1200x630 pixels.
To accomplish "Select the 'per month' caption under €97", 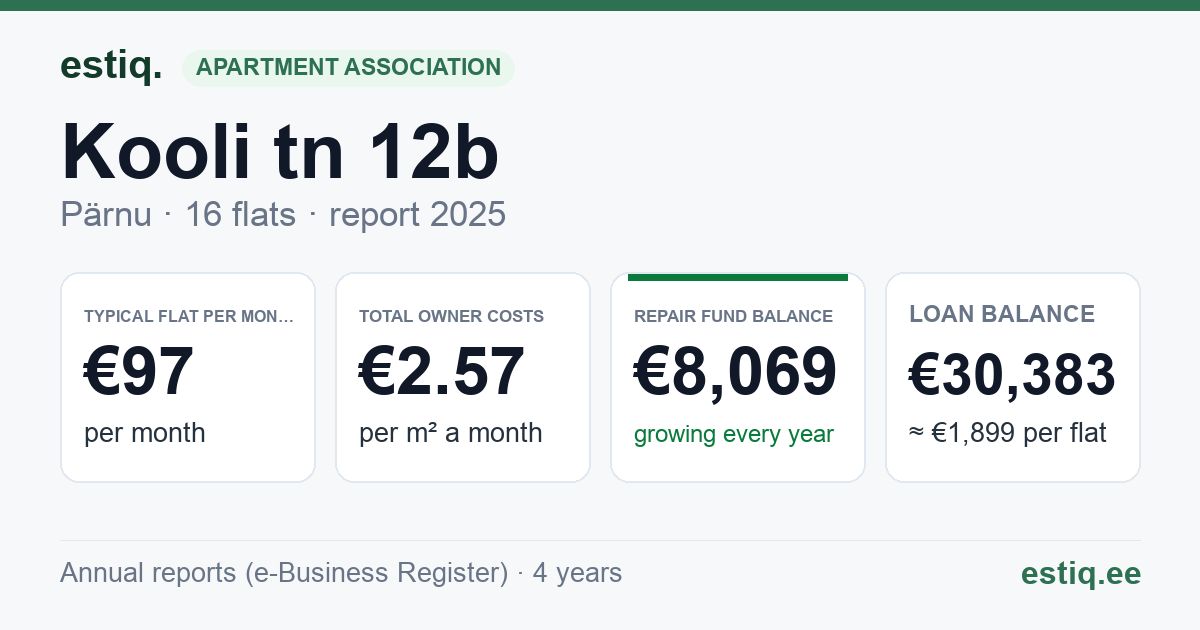I will click(x=145, y=433).
